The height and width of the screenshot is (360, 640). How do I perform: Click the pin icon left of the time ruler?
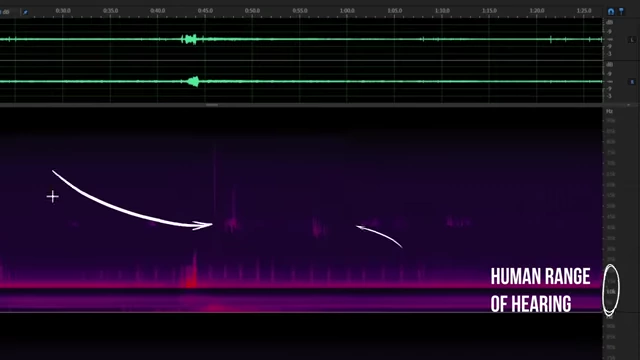tap(25, 12)
